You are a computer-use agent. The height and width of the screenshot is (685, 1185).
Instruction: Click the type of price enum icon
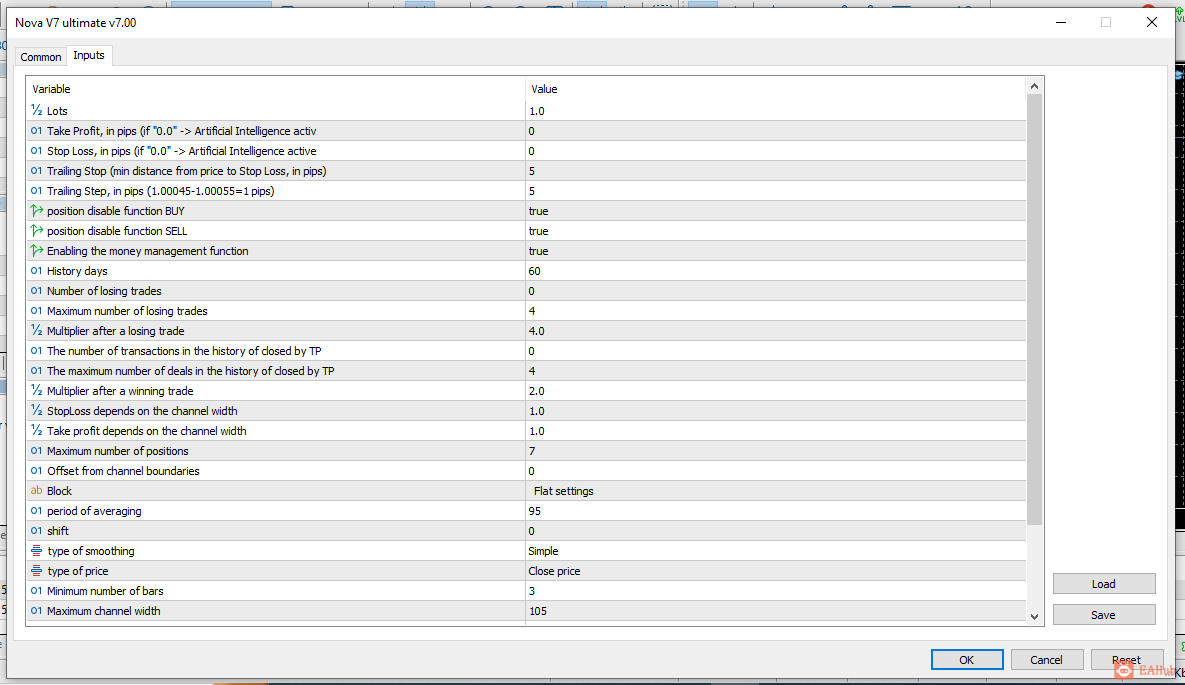click(x=36, y=571)
